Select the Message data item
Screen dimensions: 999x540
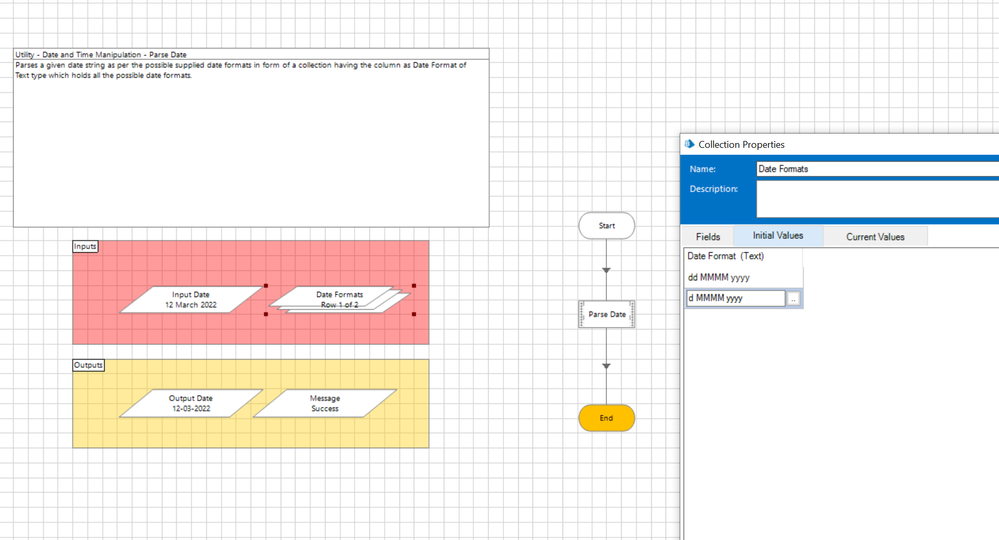click(x=324, y=403)
